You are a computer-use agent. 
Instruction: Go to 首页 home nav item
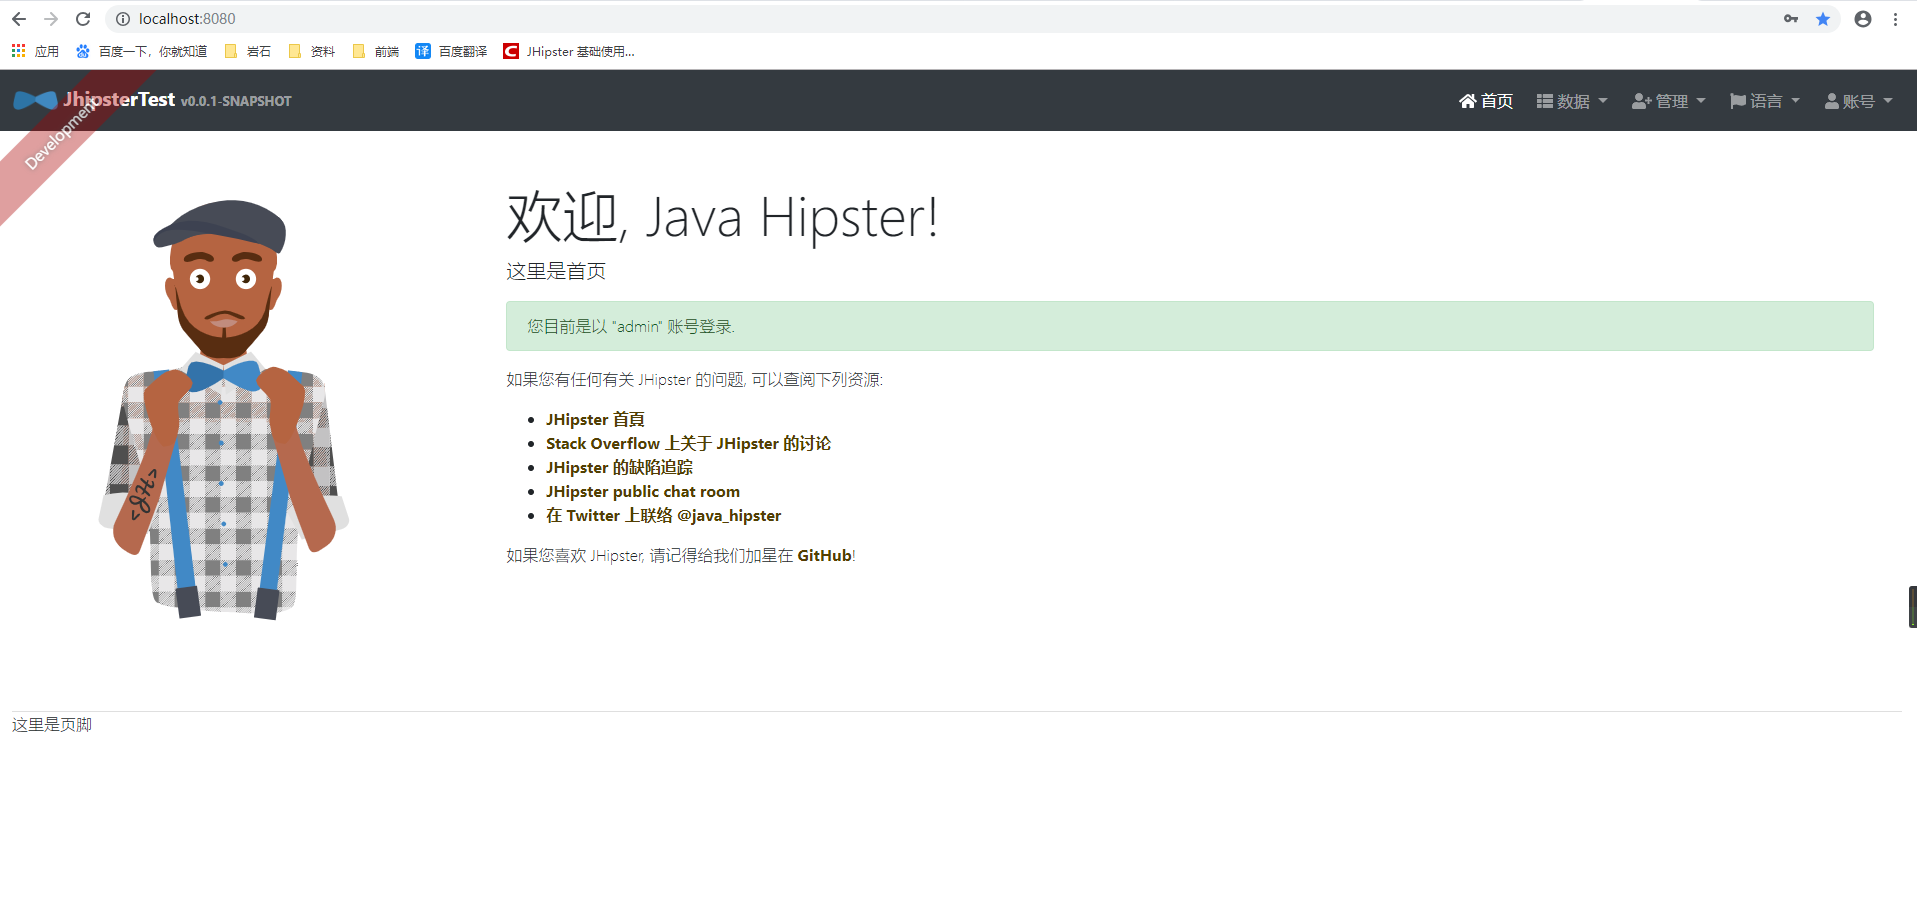[1486, 101]
